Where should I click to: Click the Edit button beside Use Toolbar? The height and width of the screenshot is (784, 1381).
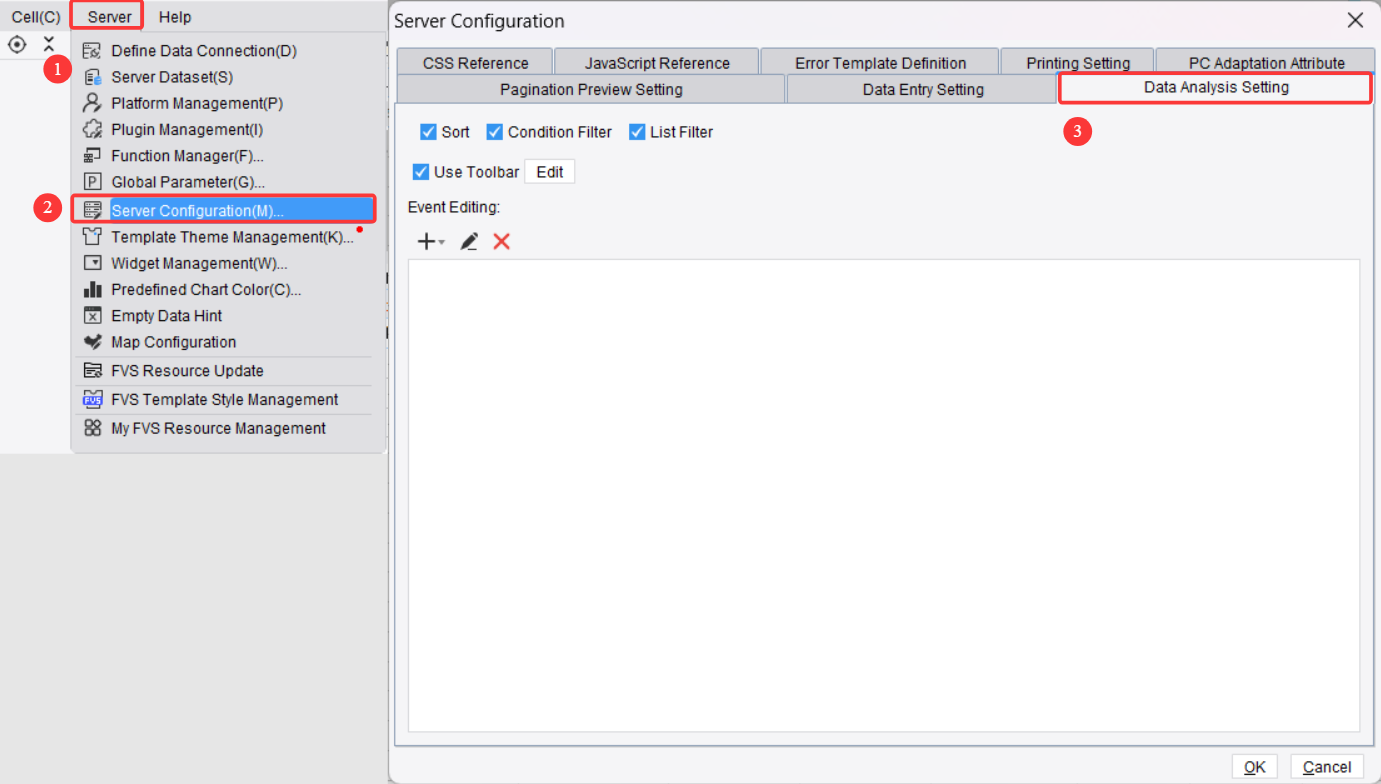tap(550, 172)
